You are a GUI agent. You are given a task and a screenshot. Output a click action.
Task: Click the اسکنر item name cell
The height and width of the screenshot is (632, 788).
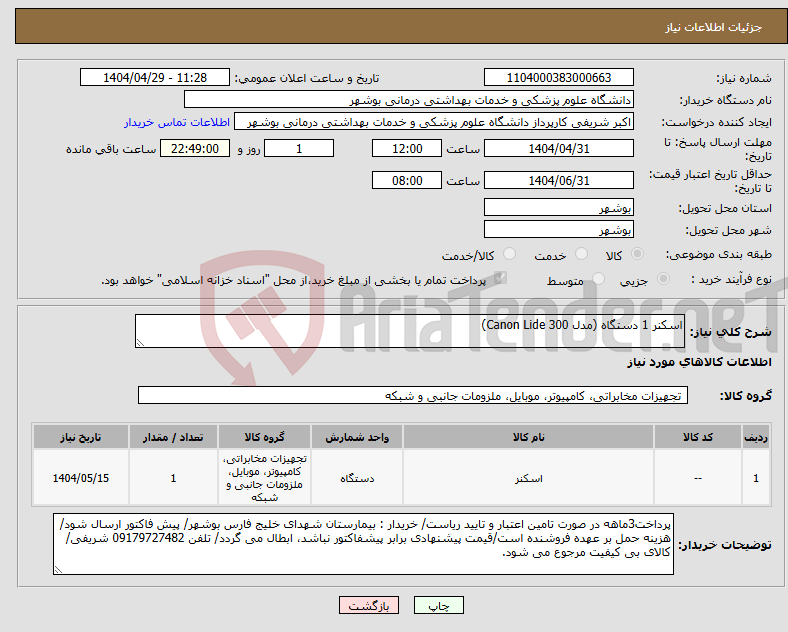528,478
